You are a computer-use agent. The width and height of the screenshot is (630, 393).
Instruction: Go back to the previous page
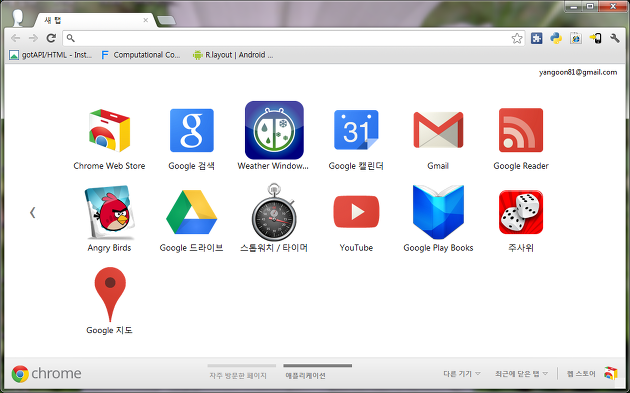[x=15, y=38]
